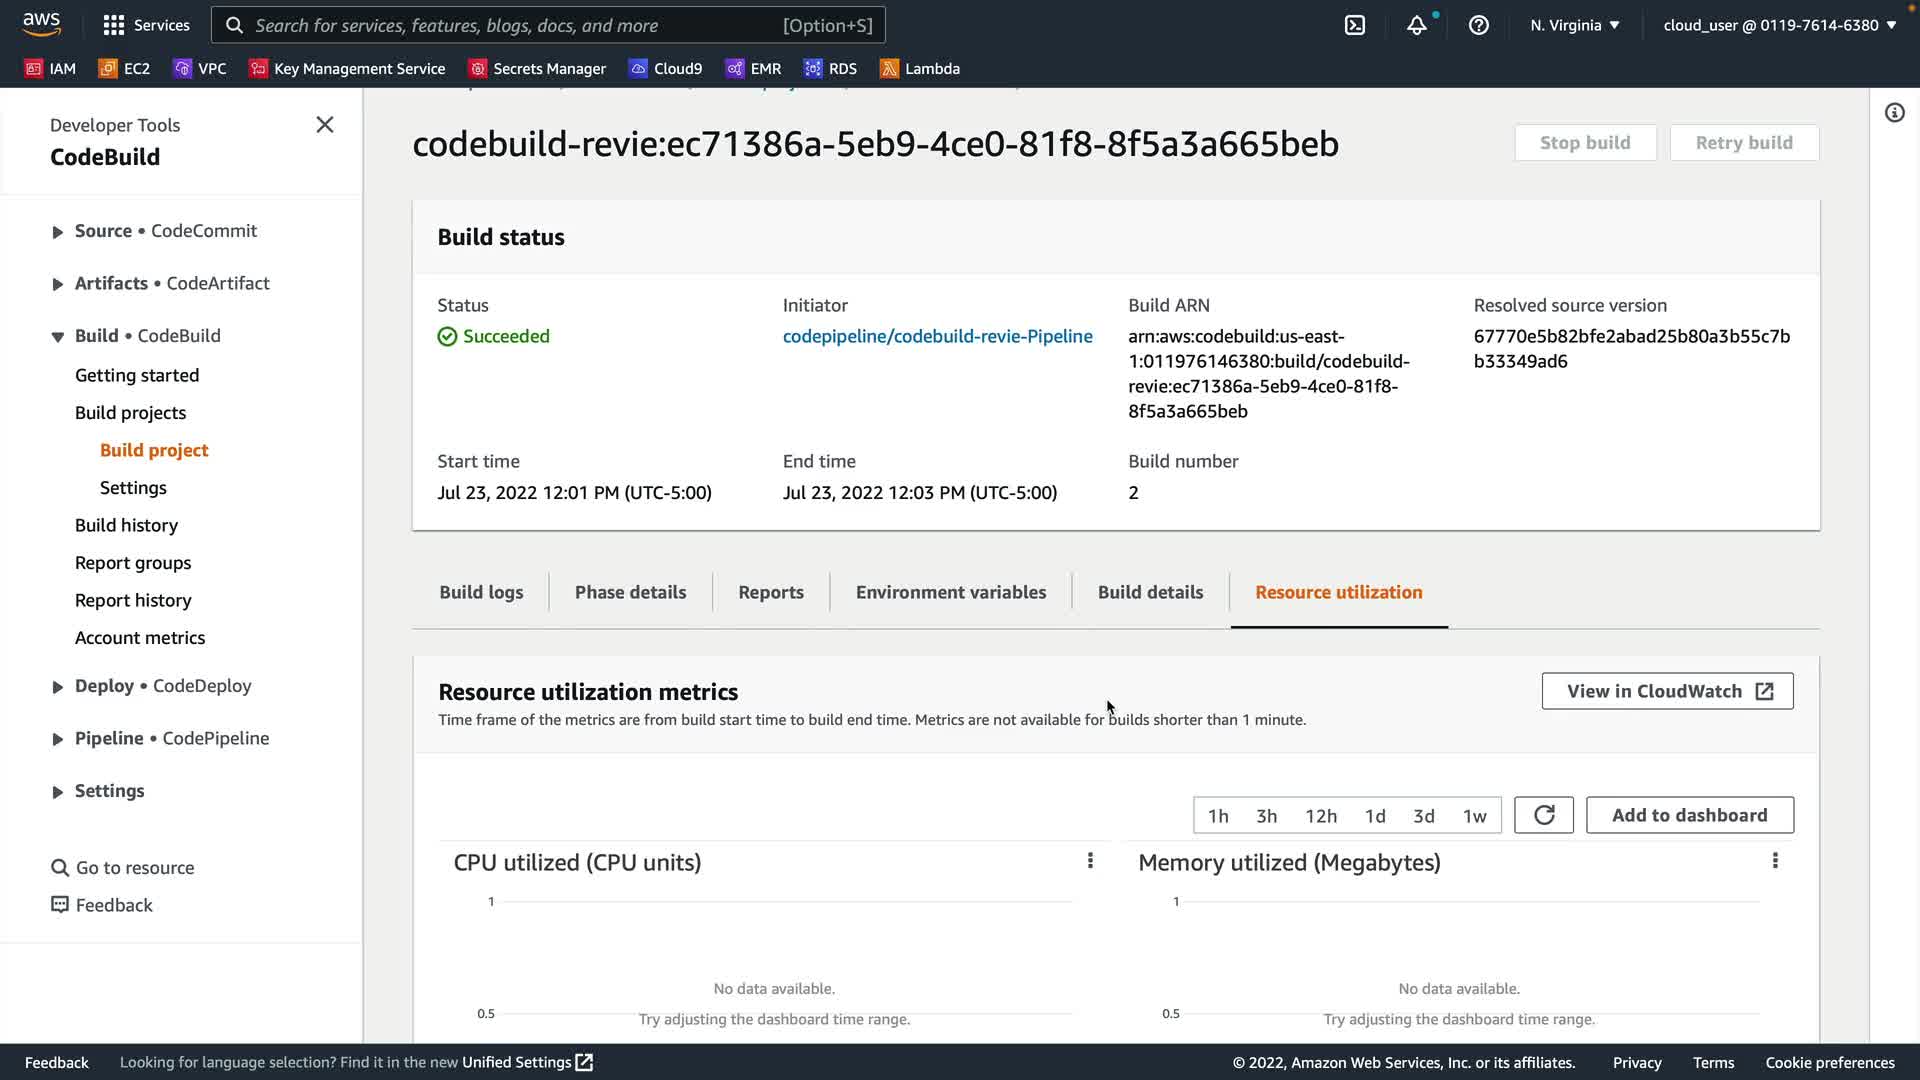
Task: Switch to the Phase details tab
Action: coord(630,592)
